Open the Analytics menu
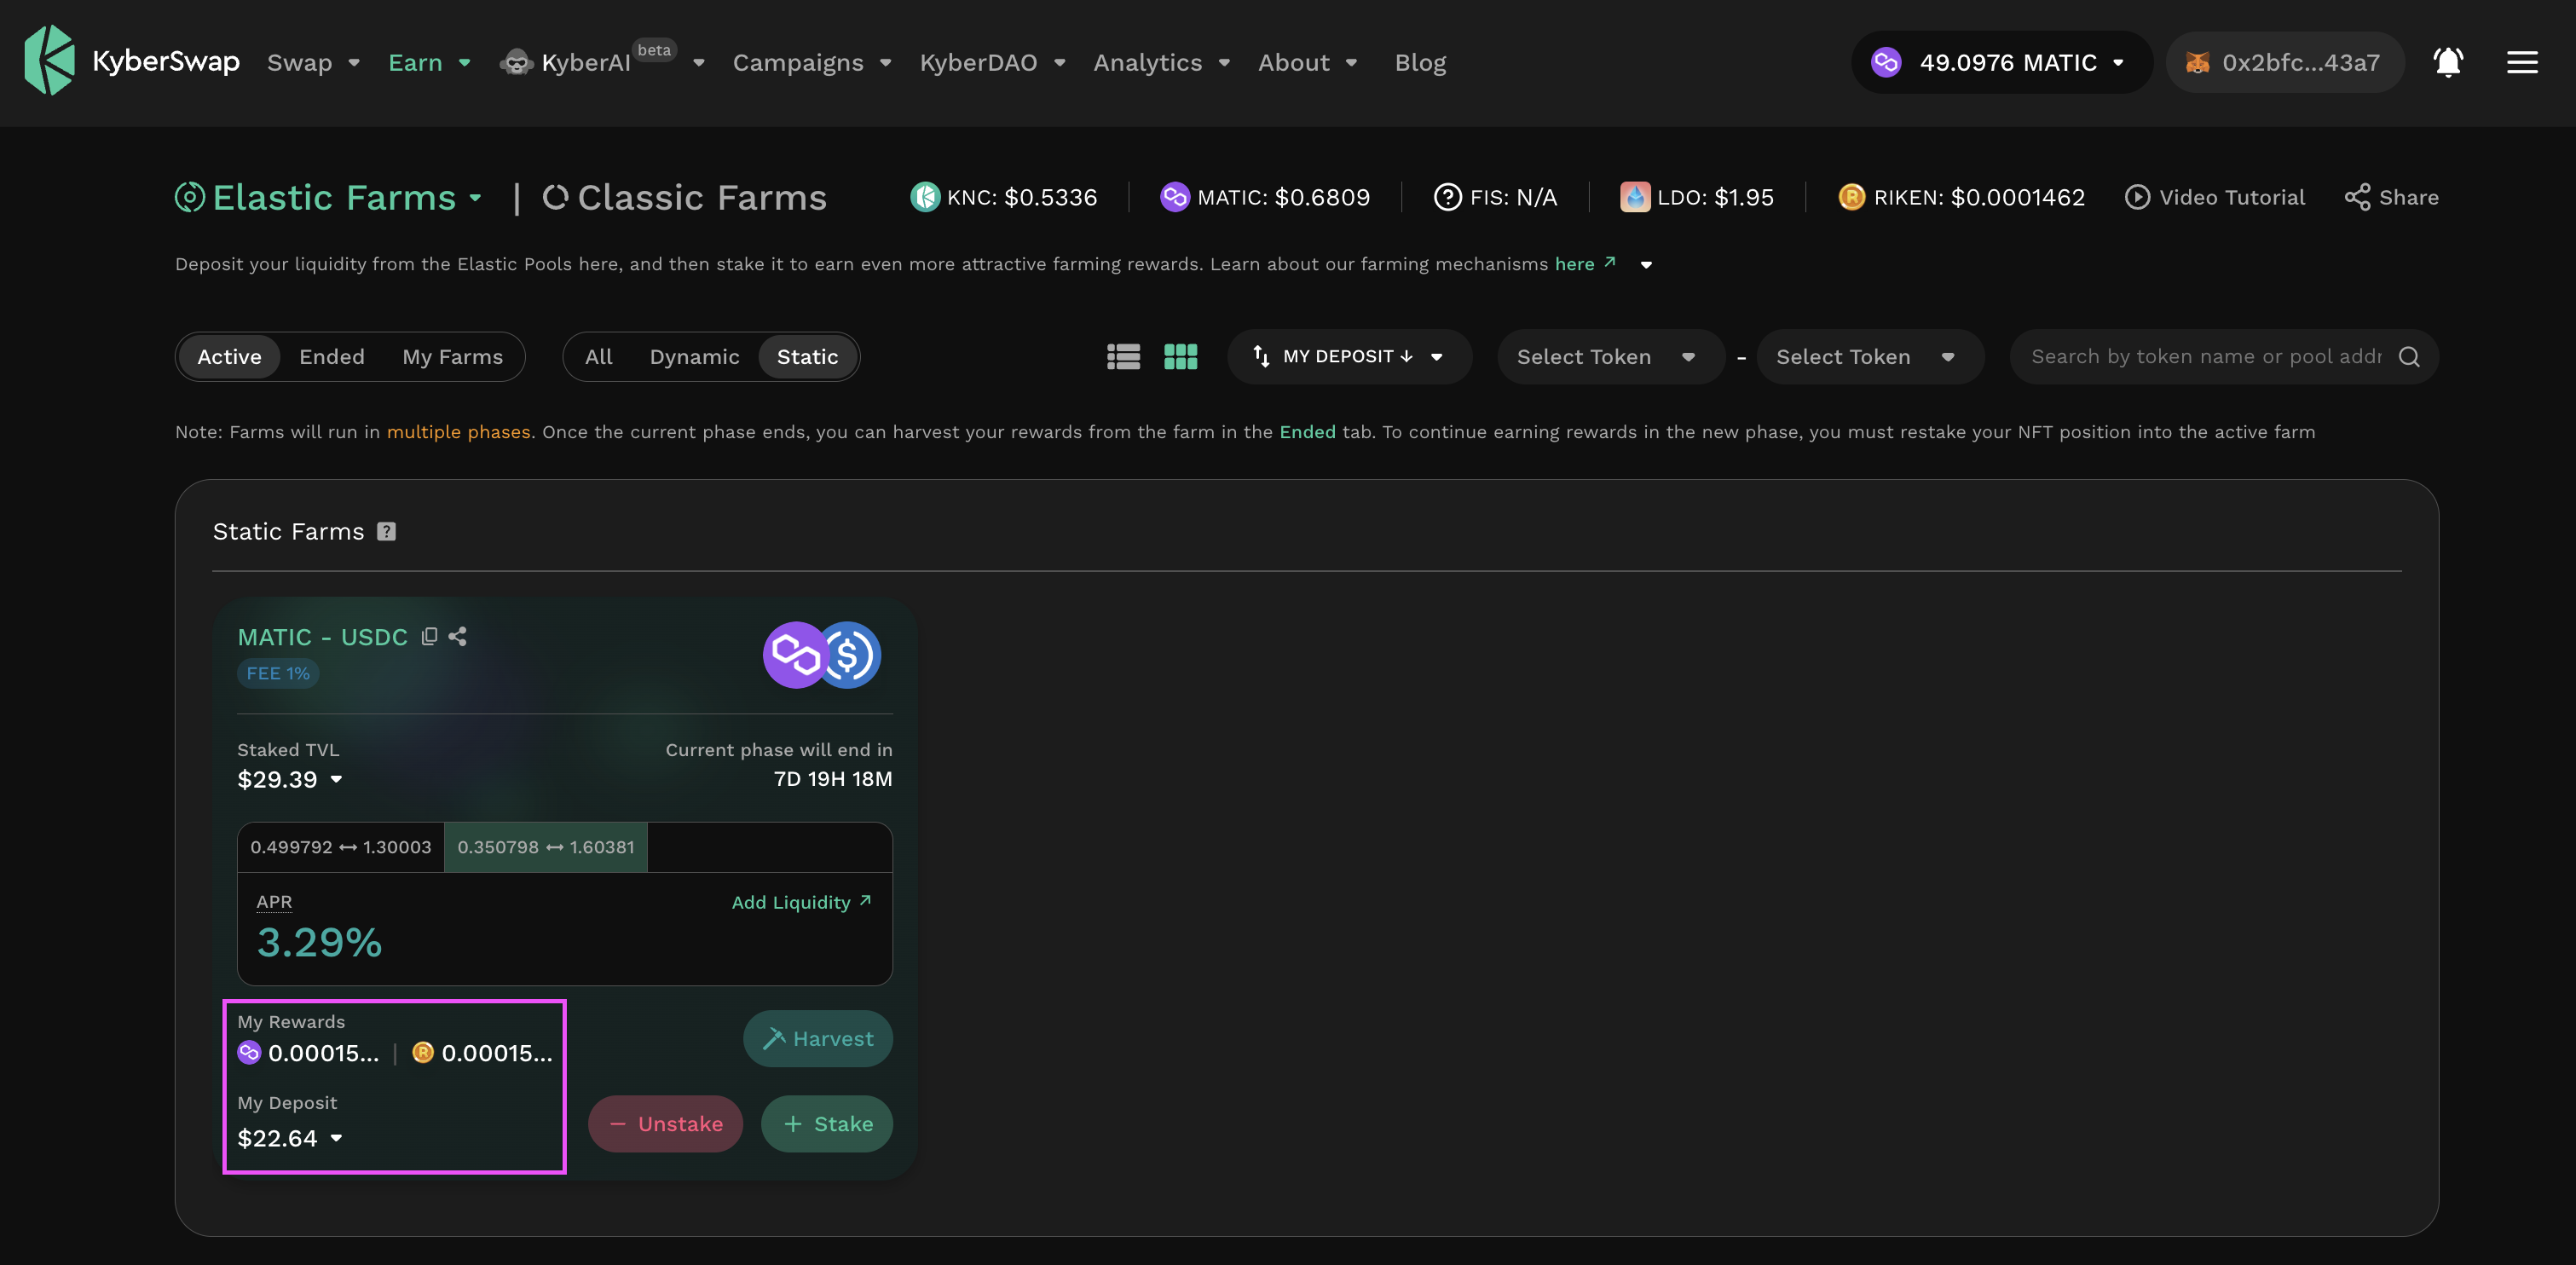This screenshot has height=1265, width=2576. coord(1161,62)
